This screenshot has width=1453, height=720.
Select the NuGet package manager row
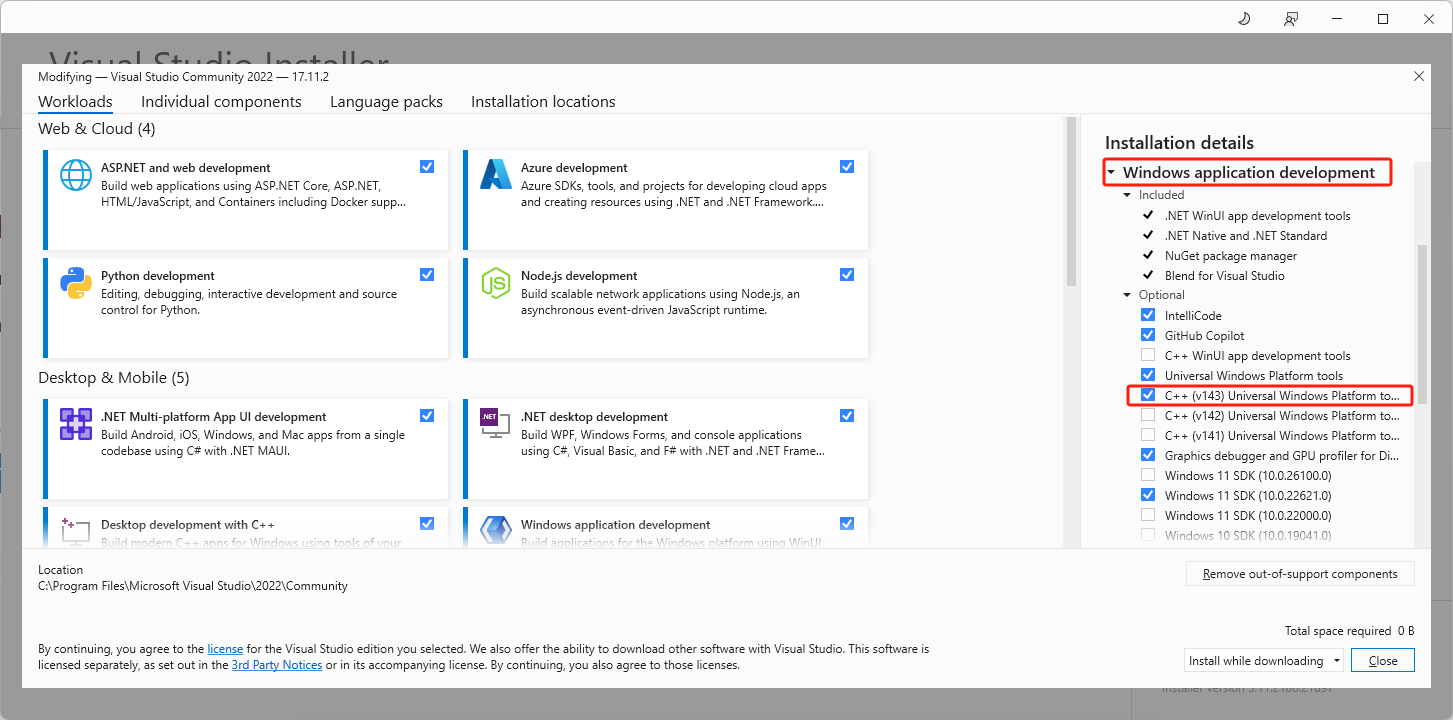click(1231, 256)
